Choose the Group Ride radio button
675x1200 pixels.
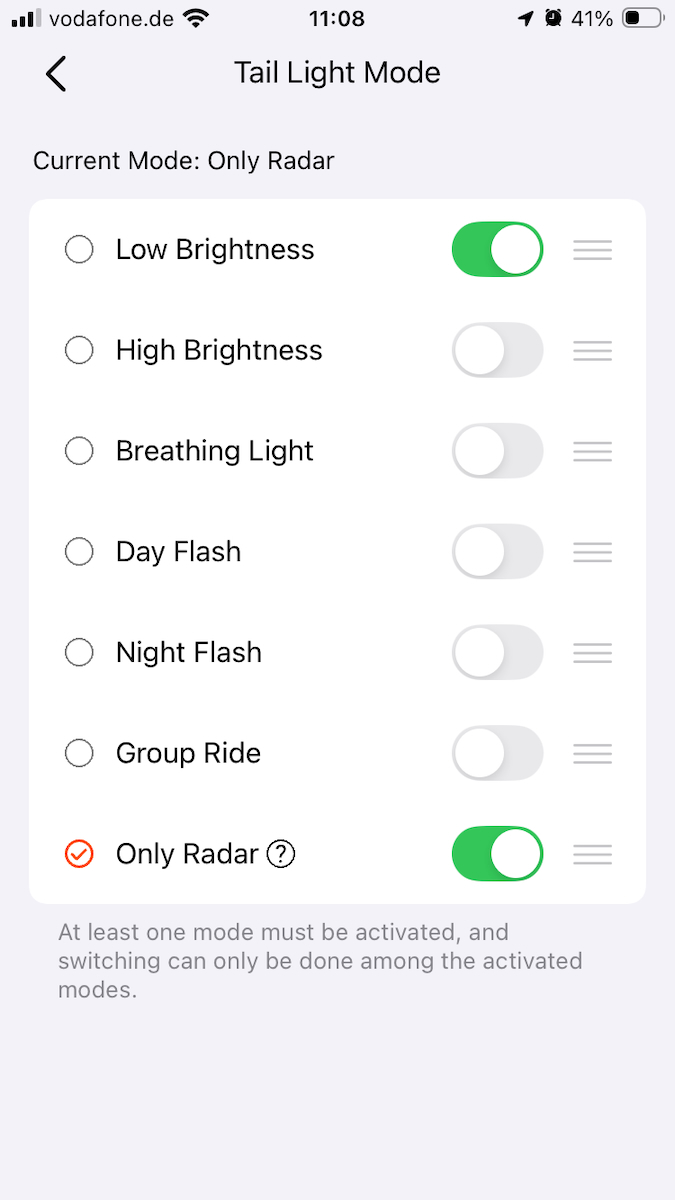[79, 753]
